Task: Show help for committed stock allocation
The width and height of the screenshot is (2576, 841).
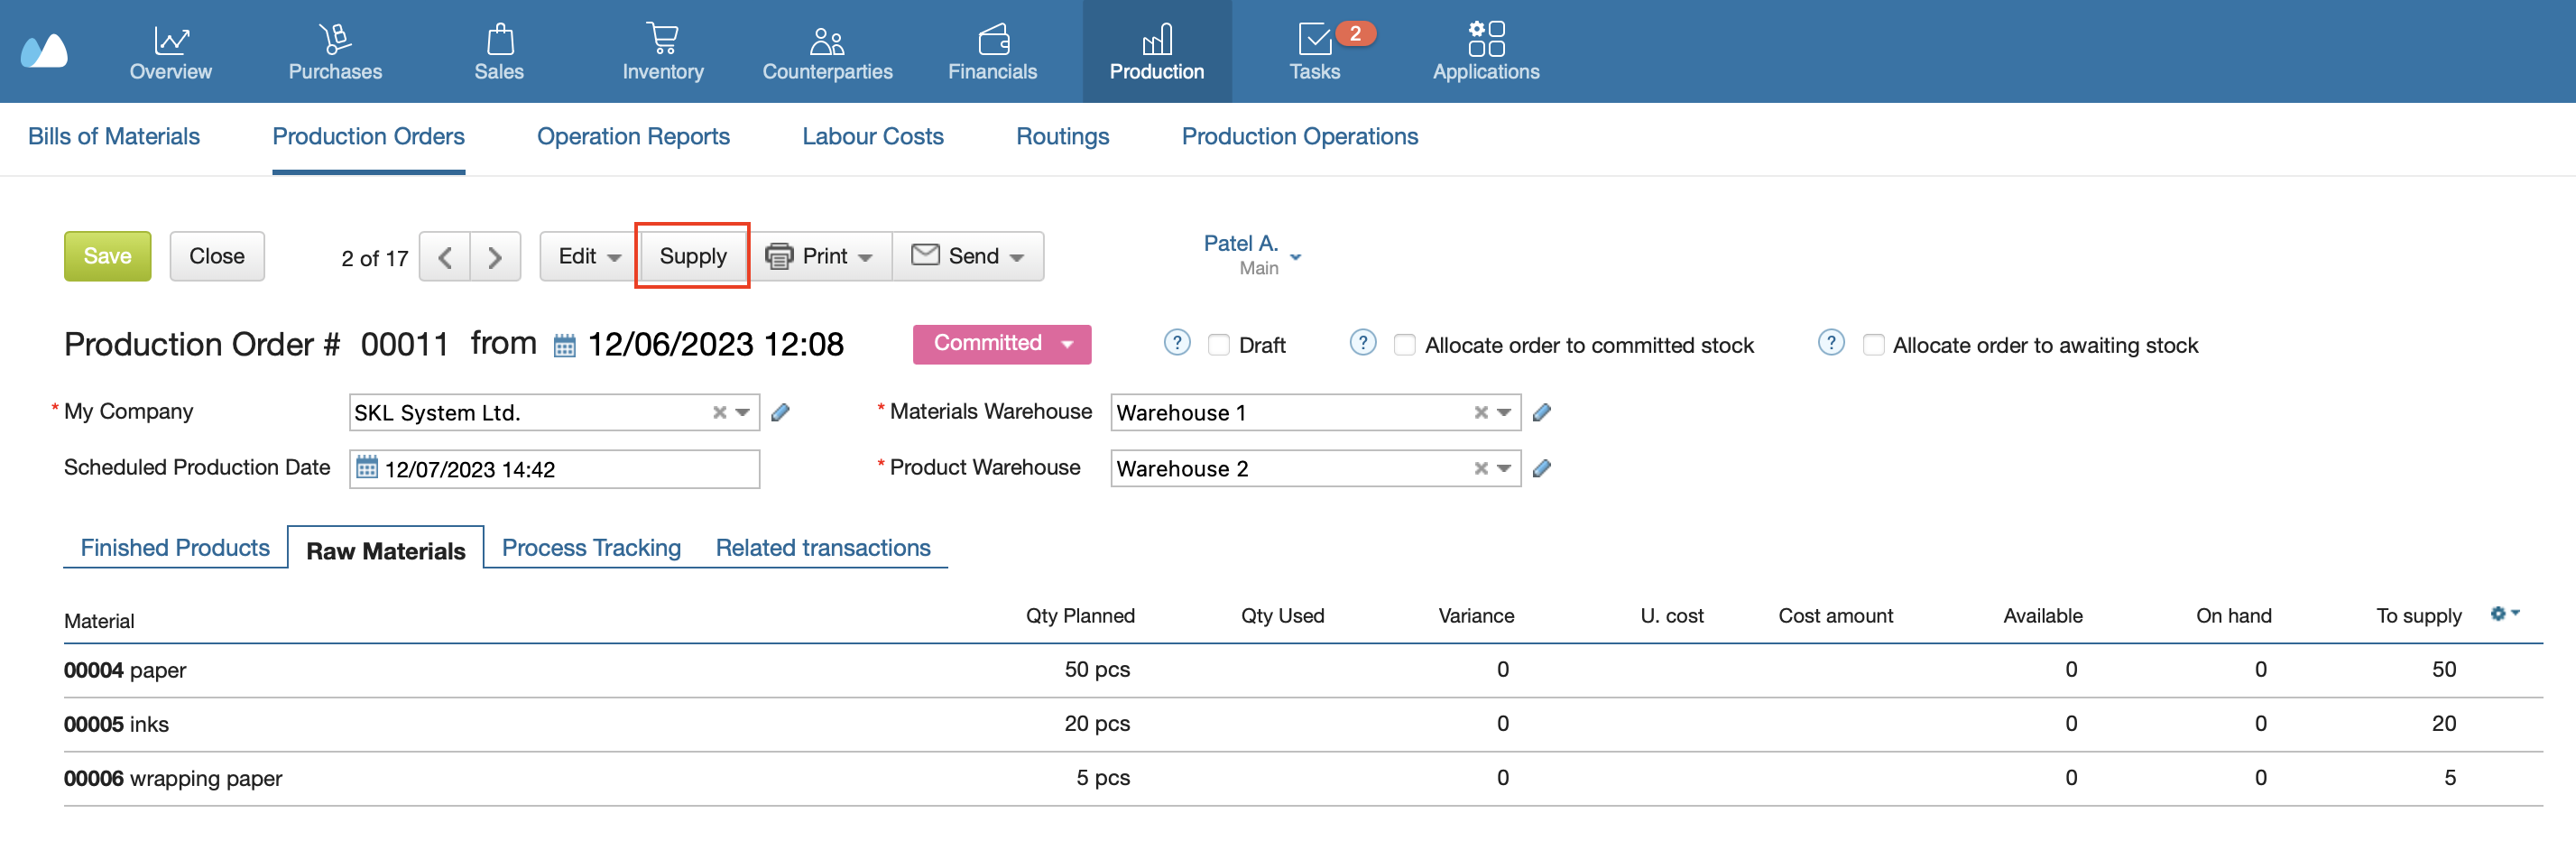Action: coord(1363,342)
